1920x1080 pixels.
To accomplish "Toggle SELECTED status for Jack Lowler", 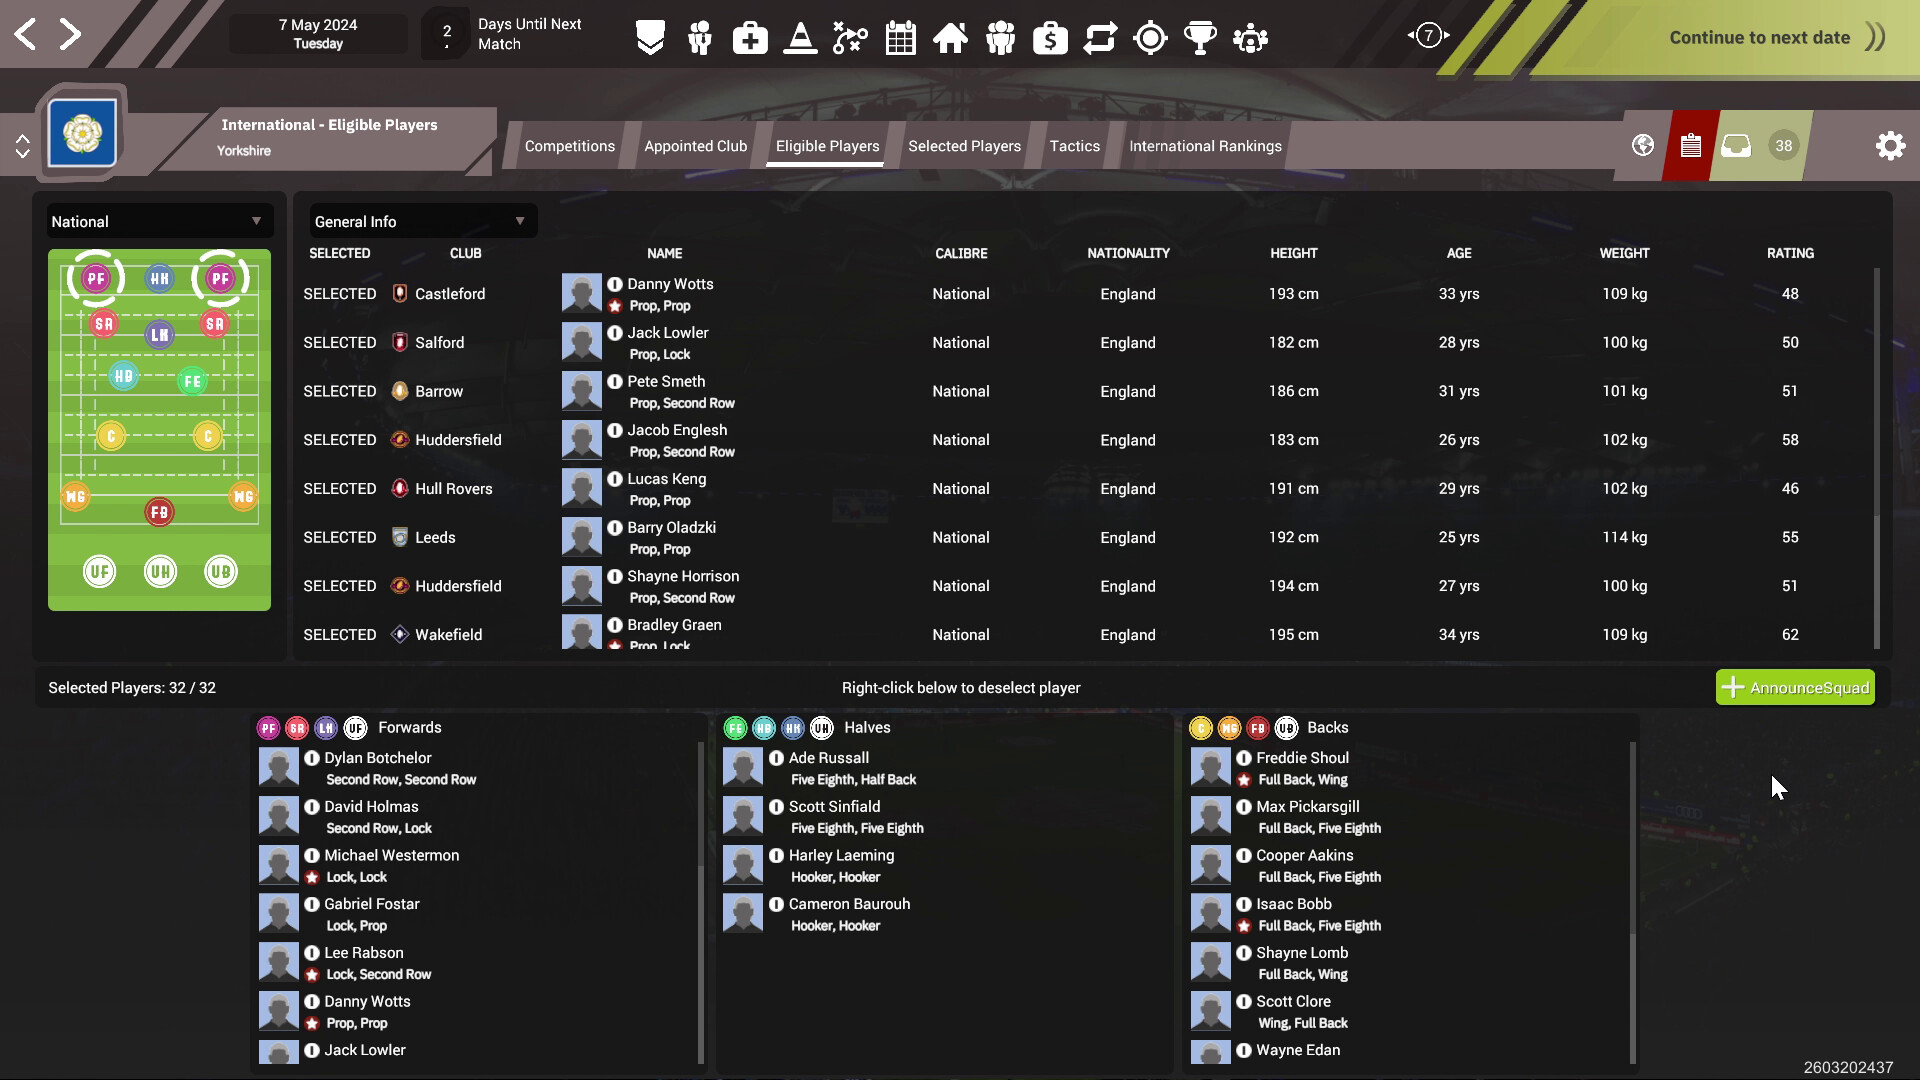I will coord(339,342).
